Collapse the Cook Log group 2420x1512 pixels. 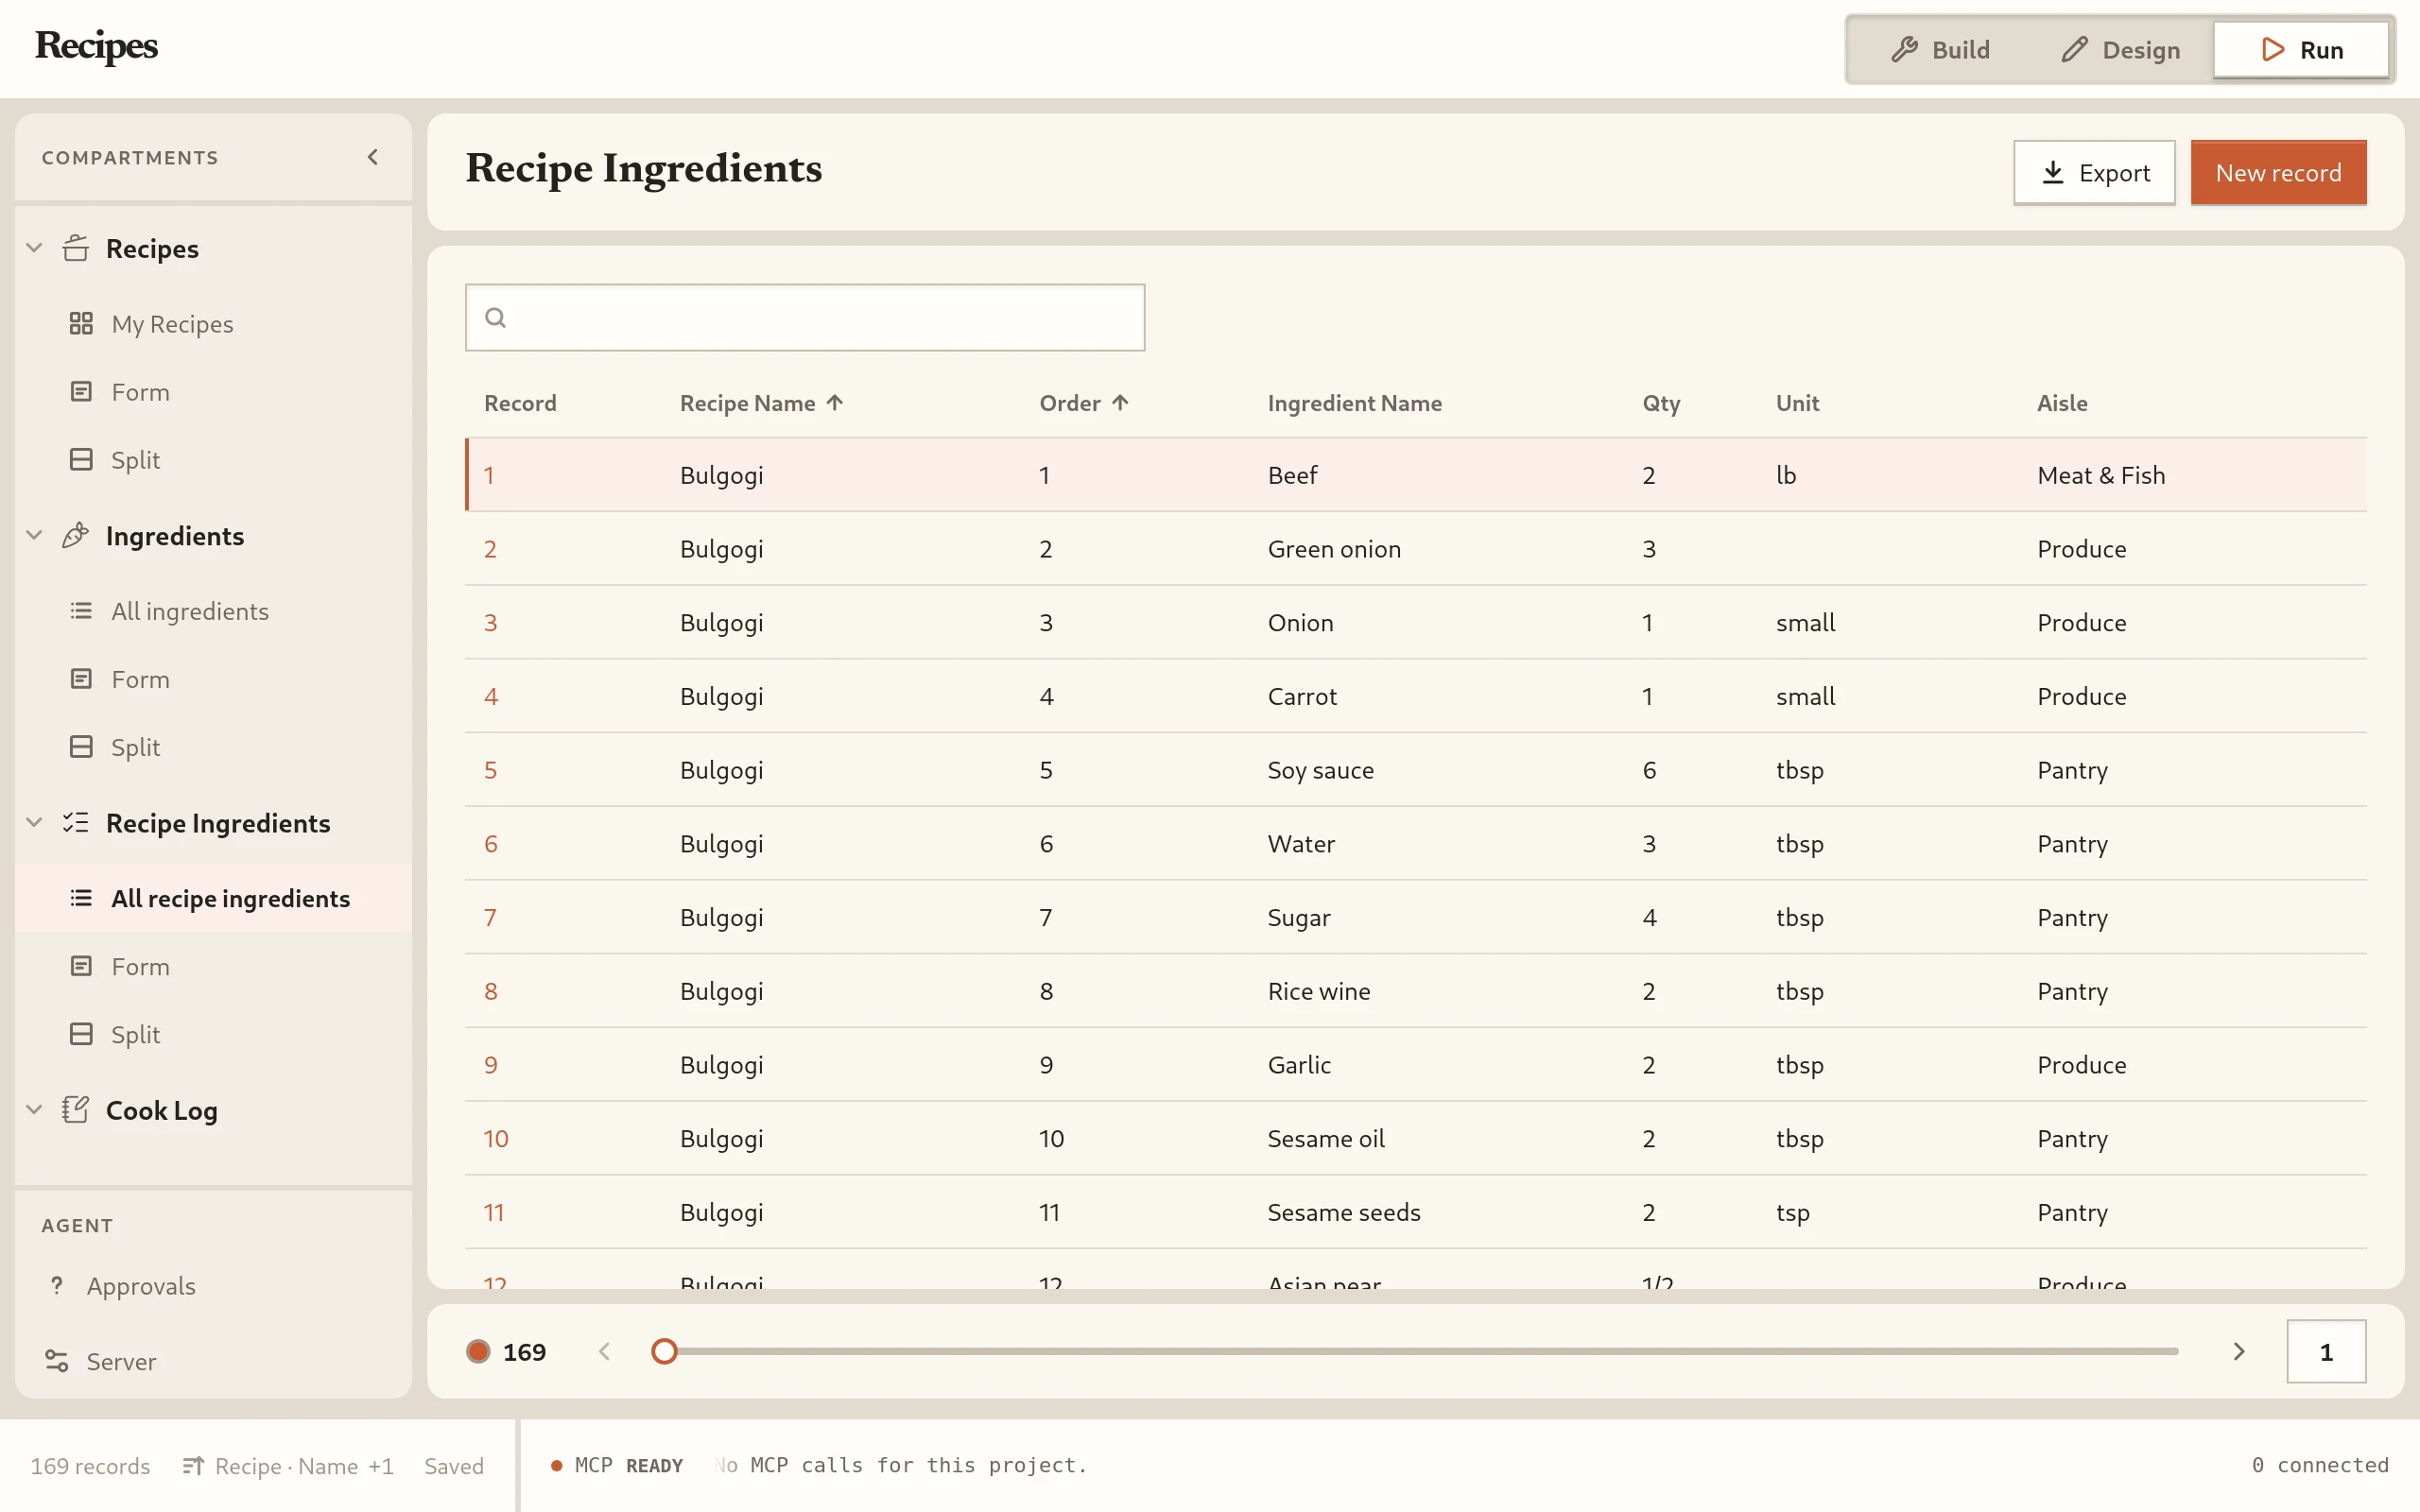tap(35, 1110)
